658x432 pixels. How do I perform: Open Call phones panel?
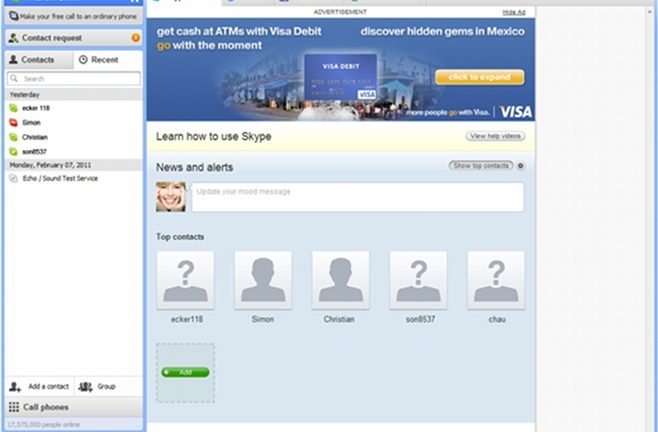(74, 407)
